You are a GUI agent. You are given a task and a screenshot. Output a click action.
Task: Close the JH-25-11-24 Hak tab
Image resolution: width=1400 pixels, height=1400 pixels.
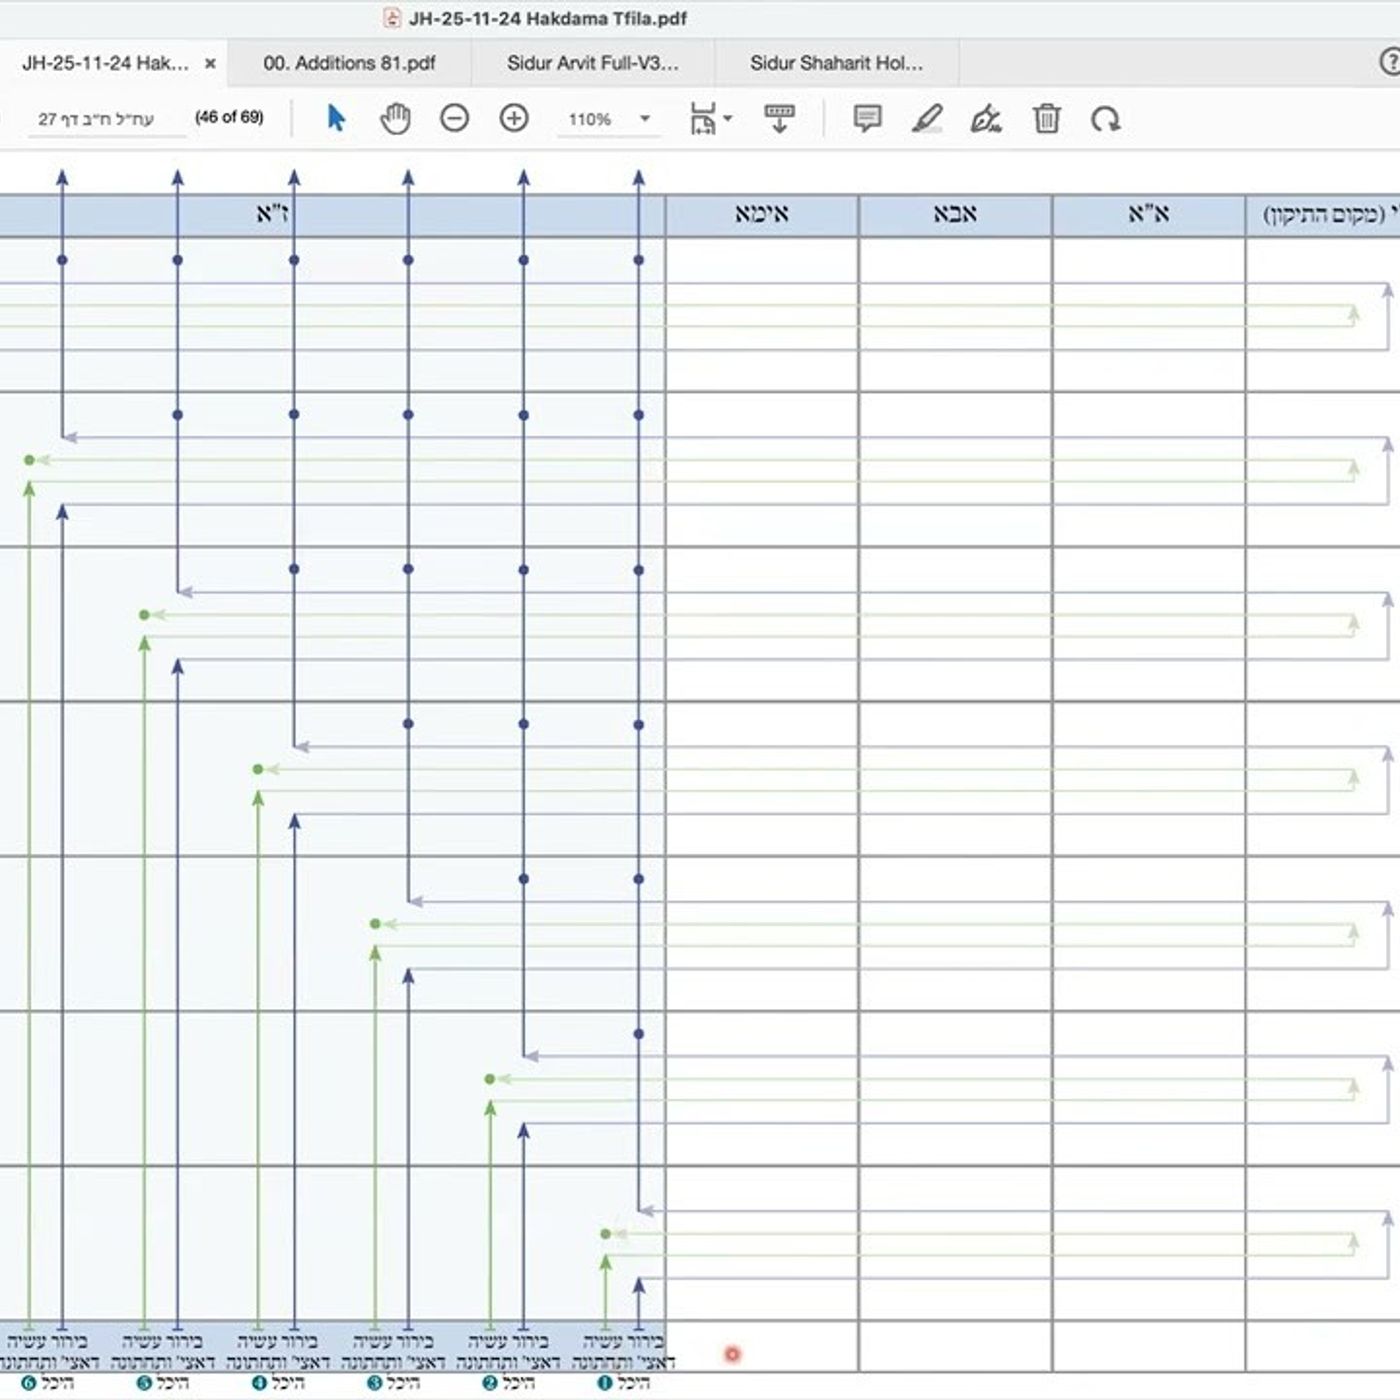click(x=210, y=63)
